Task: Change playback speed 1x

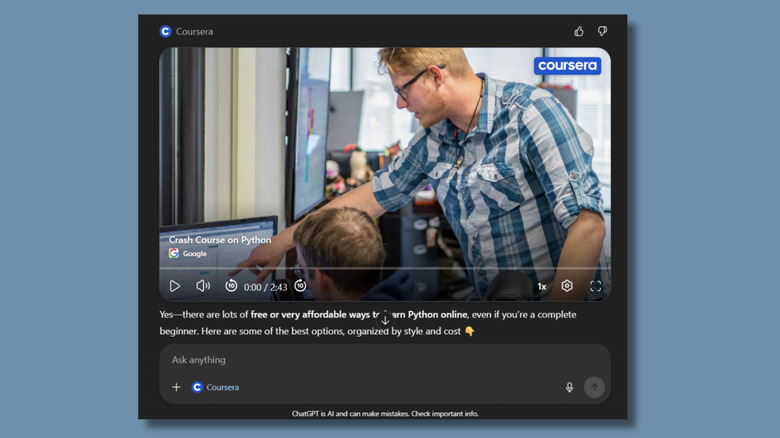Action: (542, 286)
